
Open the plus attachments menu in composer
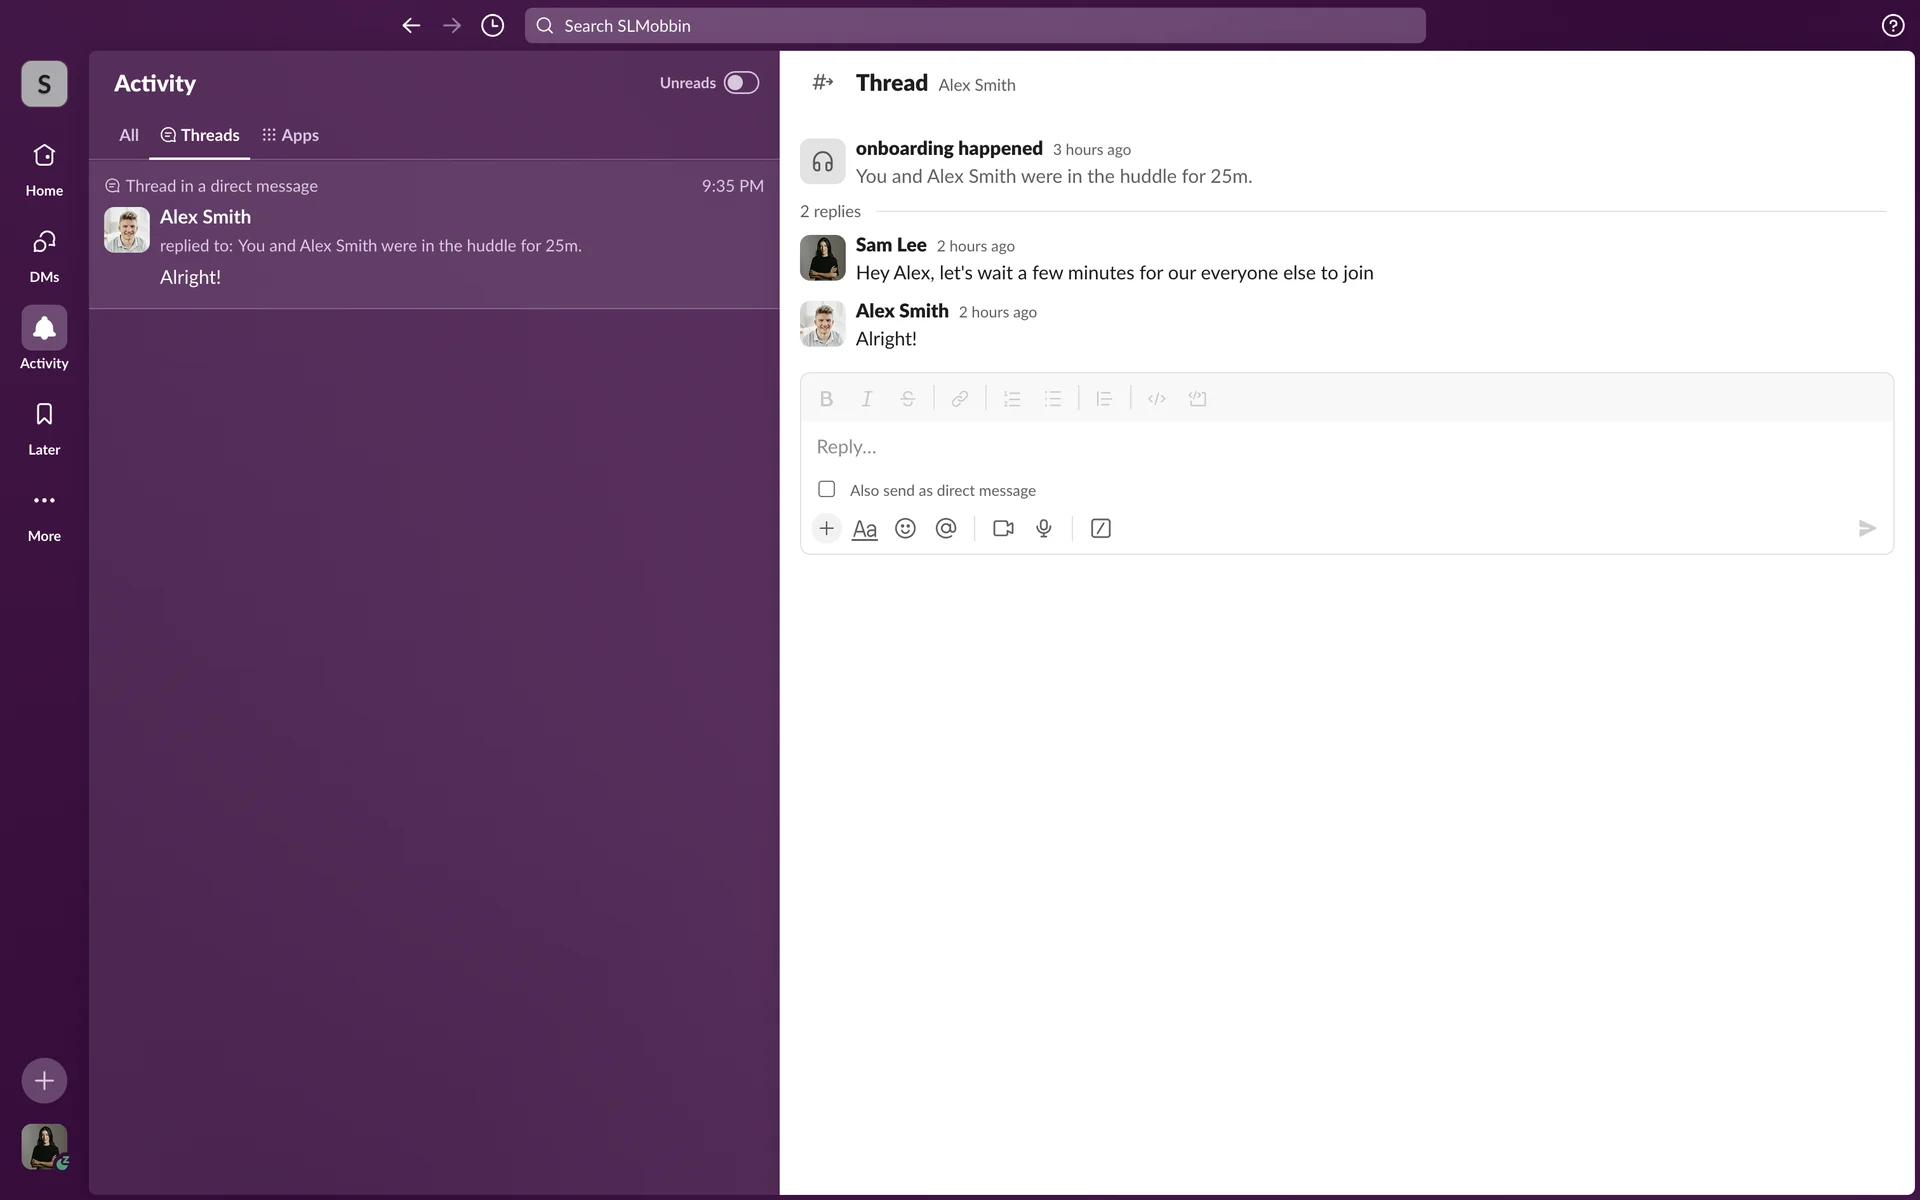click(x=826, y=528)
